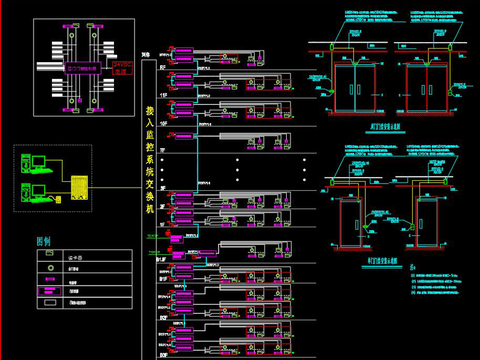Click the card reader symbol in legend
Screen dimensions: 480x360
tap(50, 253)
